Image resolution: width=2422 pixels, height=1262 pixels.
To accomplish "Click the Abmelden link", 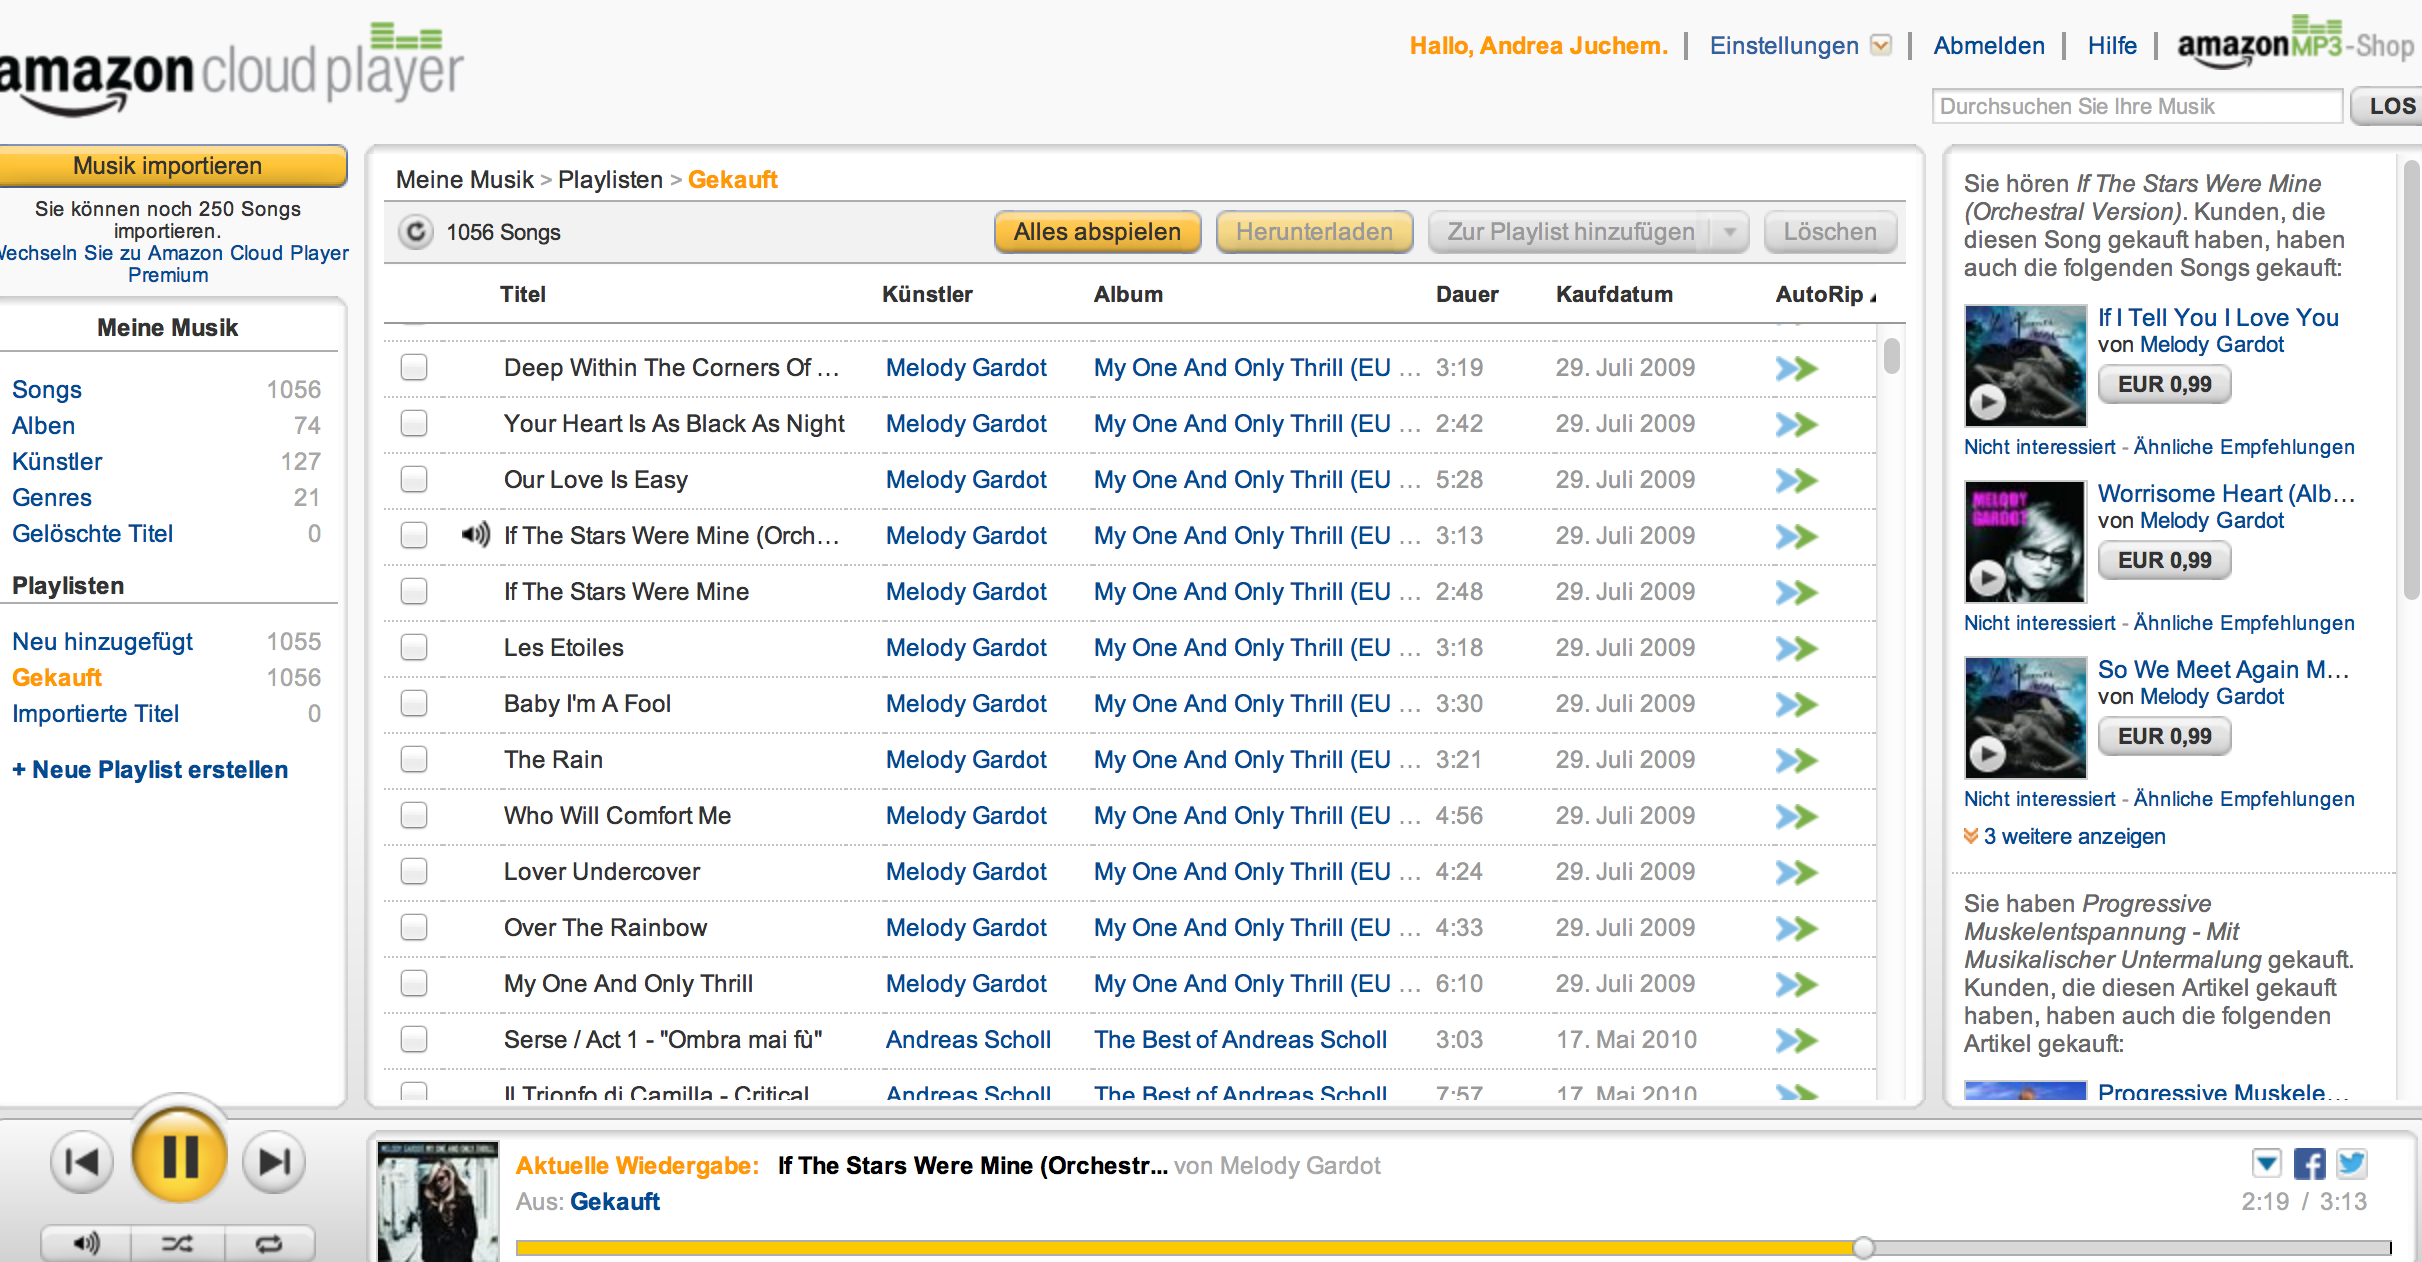I will [x=1989, y=46].
